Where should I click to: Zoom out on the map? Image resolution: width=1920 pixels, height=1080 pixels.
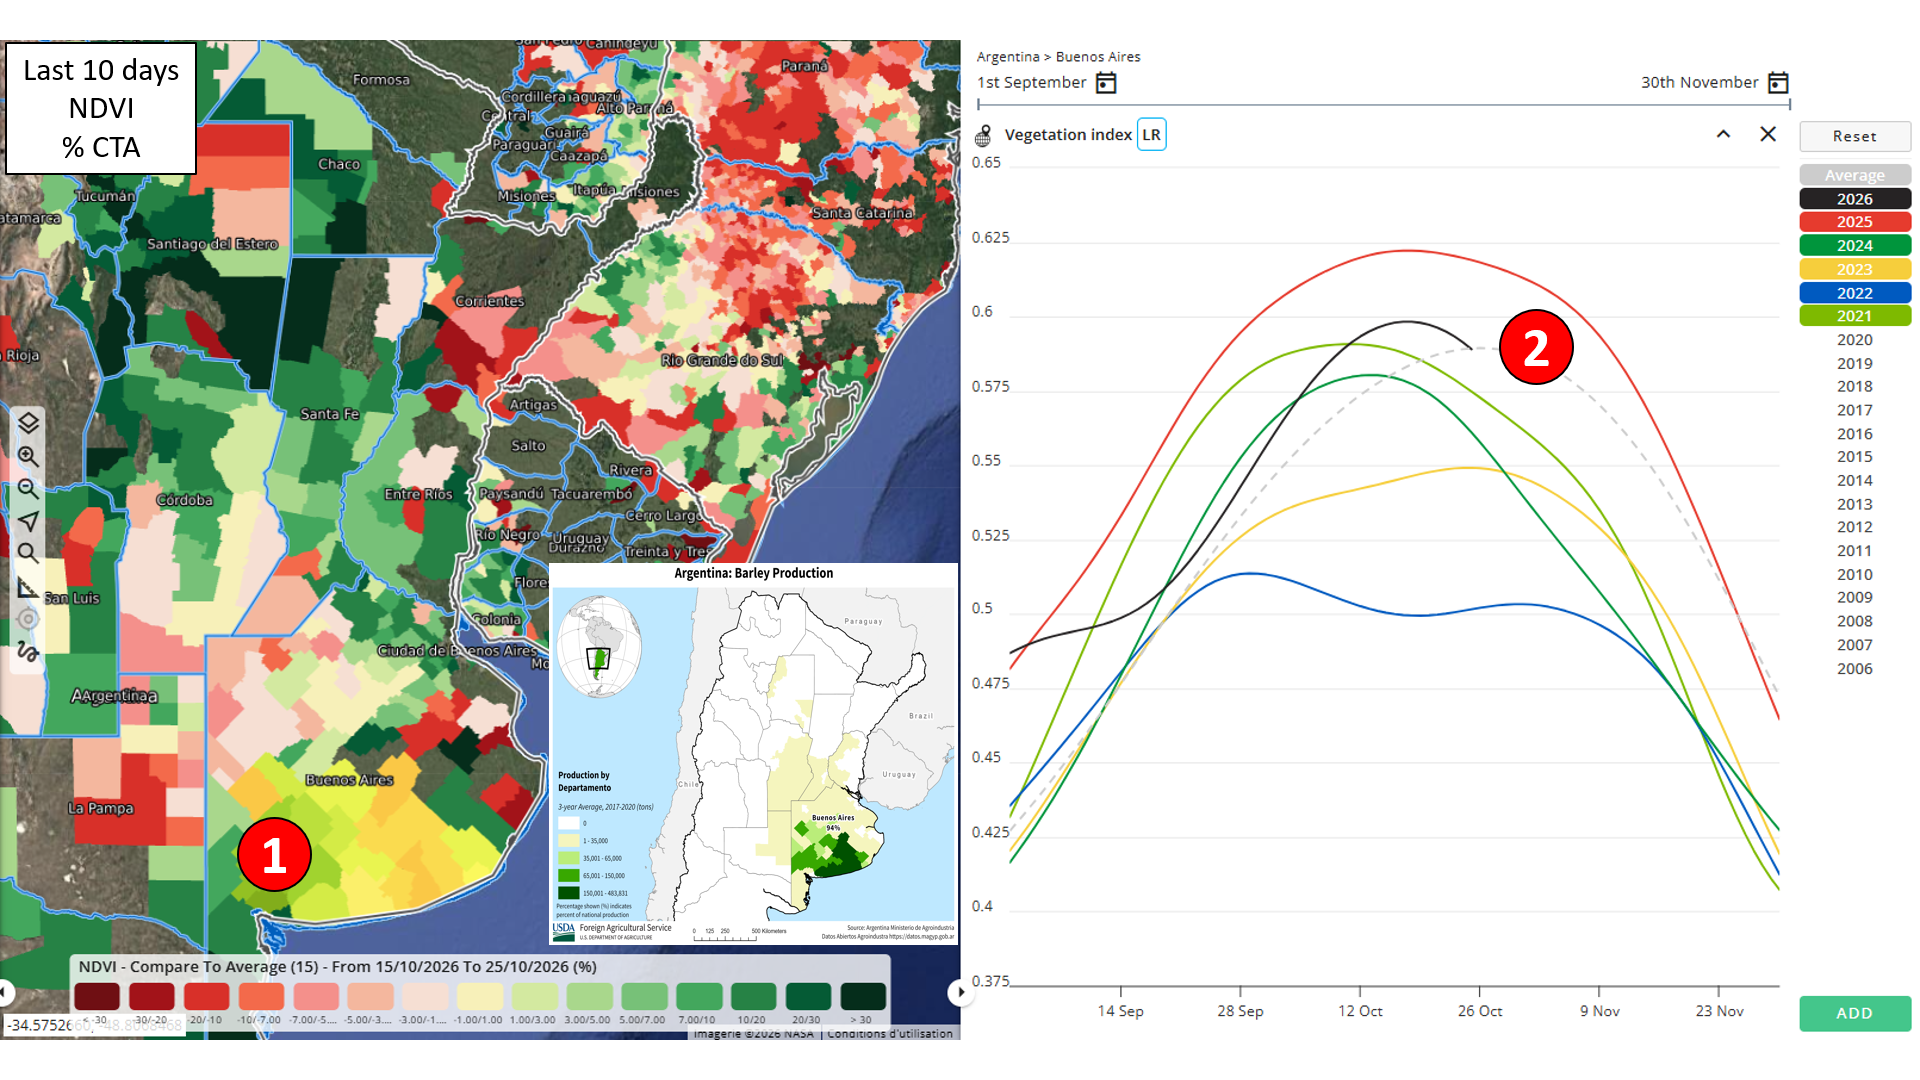tap(28, 489)
